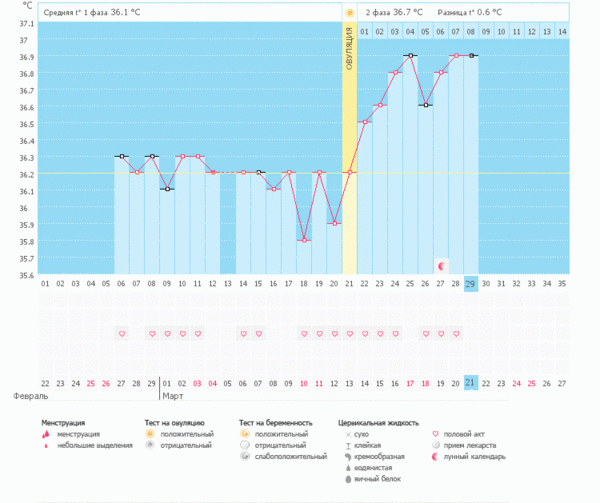Viewport: 600px width, 503px height.
Task: Click the yellow ОВУЛЯЦИЯ column on day 21
Action: 349,150
